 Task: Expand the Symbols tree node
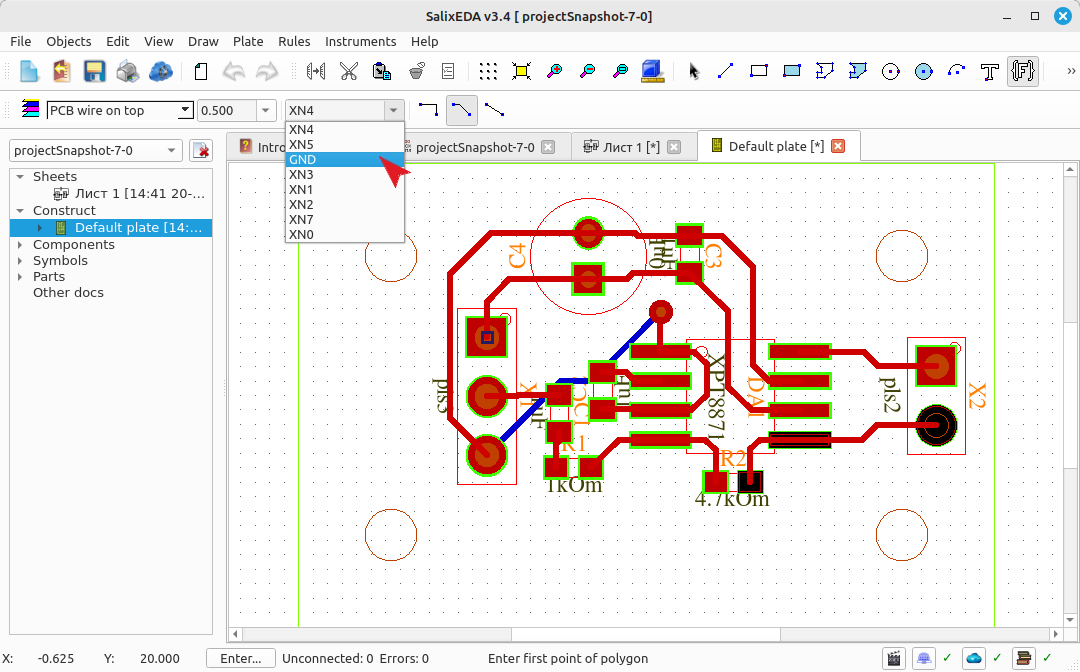point(20,261)
